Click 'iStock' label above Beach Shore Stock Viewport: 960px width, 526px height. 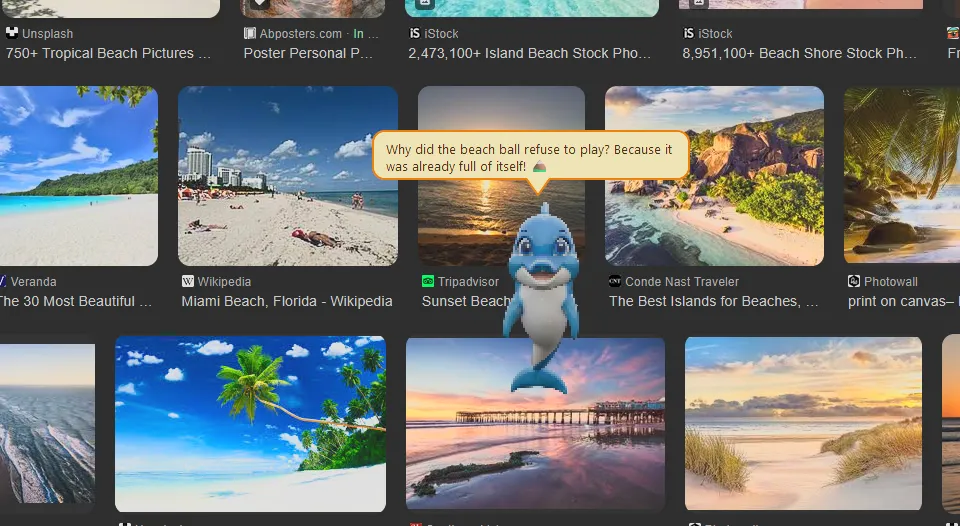[x=716, y=34]
